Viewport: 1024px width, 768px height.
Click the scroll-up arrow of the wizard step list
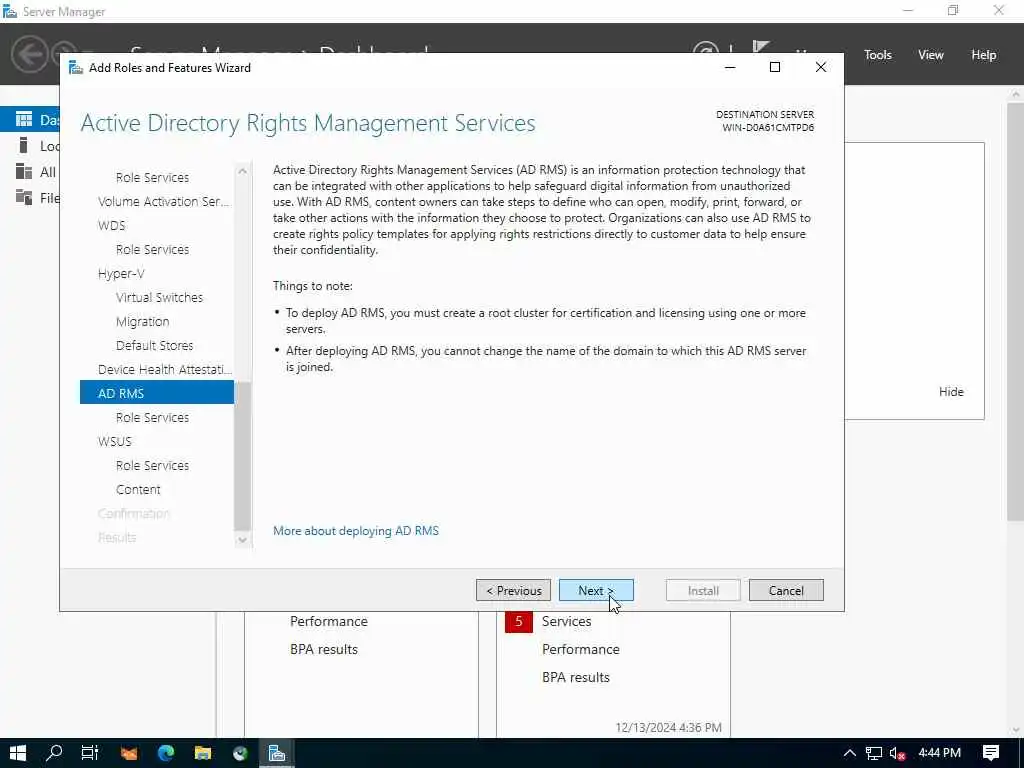pyautogui.click(x=242, y=171)
